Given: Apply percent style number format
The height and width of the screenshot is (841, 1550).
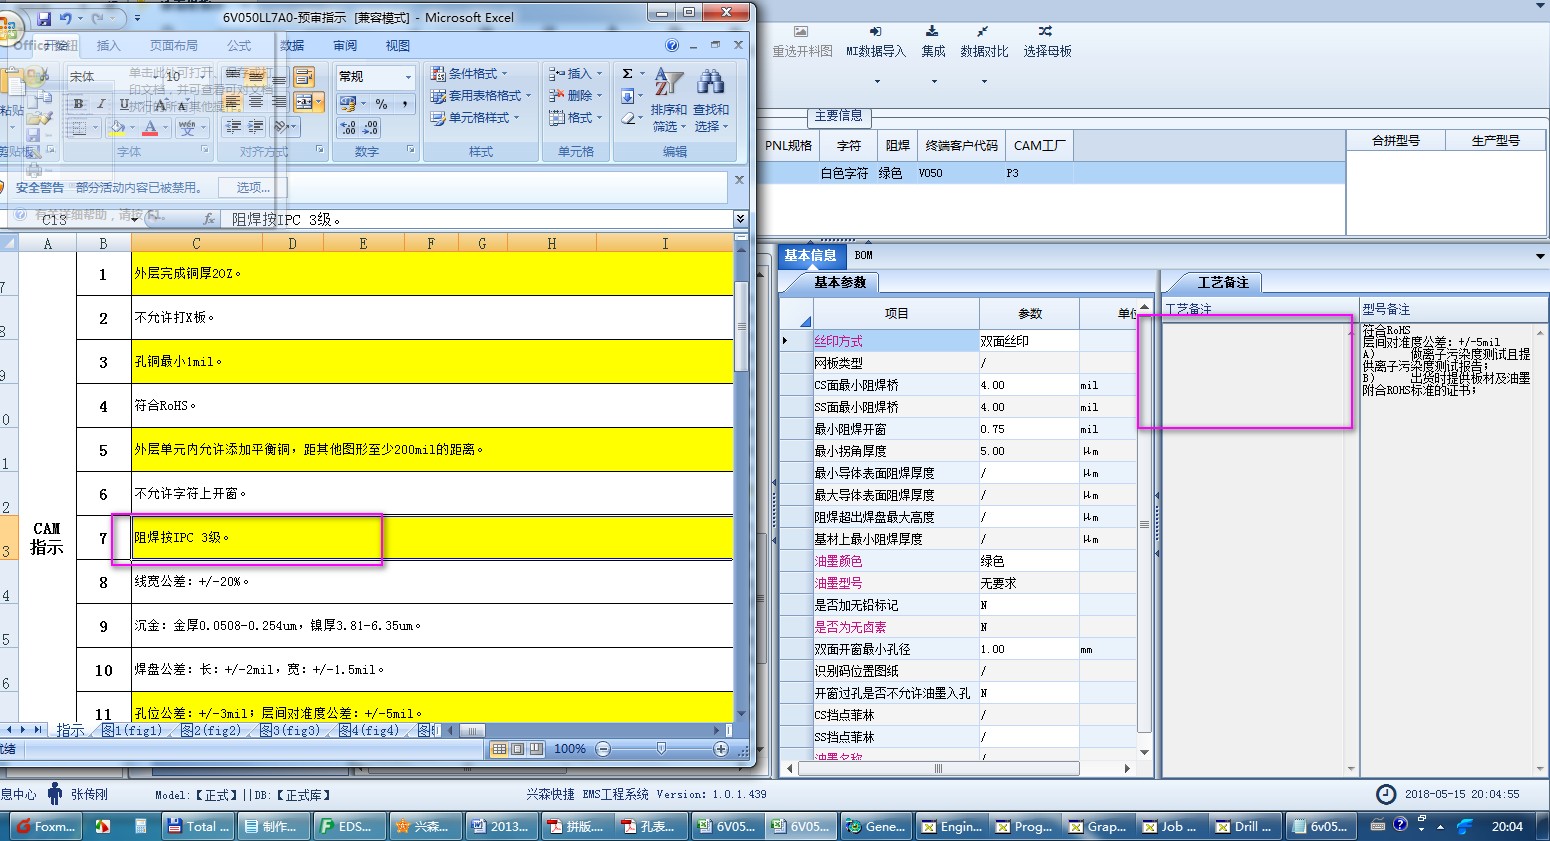Looking at the screenshot, I should (x=381, y=104).
